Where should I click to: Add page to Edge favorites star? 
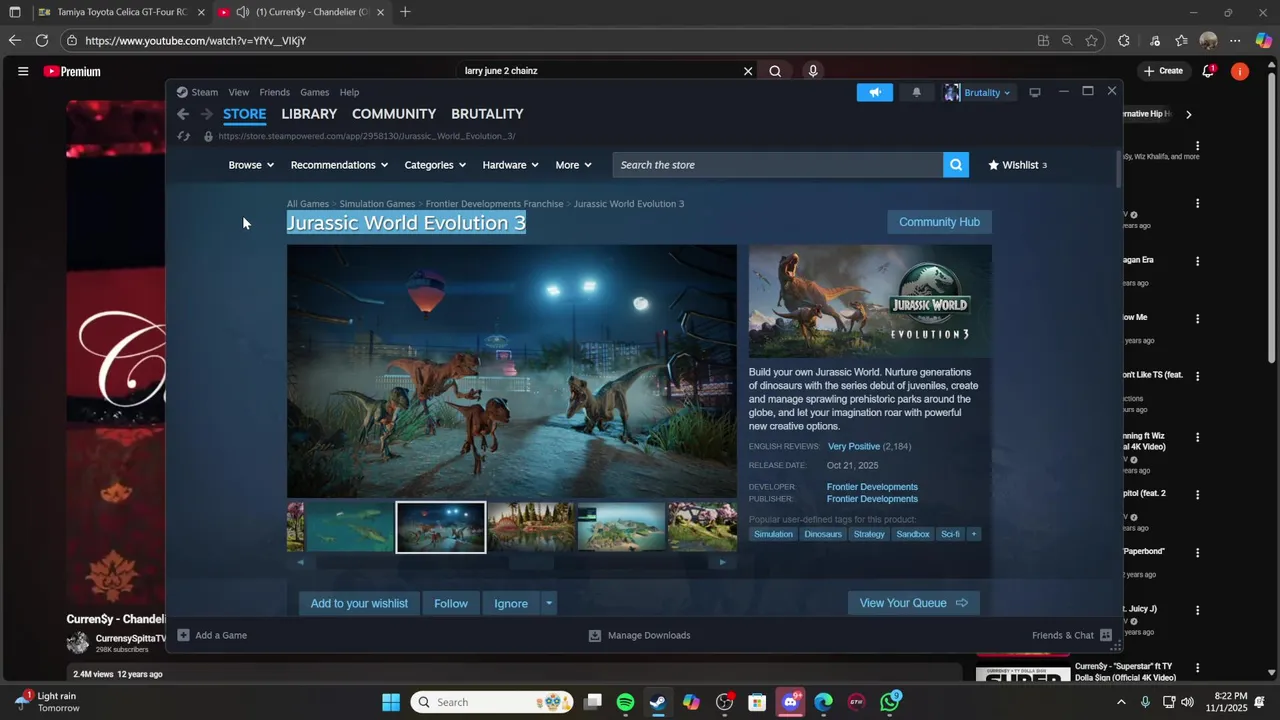pyautogui.click(x=1091, y=40)
